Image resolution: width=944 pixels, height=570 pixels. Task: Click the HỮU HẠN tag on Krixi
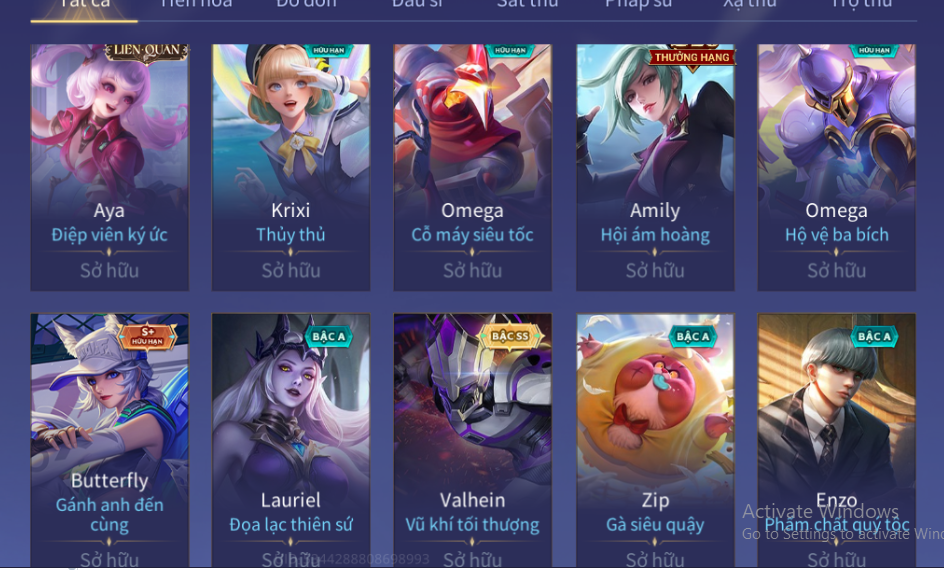(x=329, y=51)
